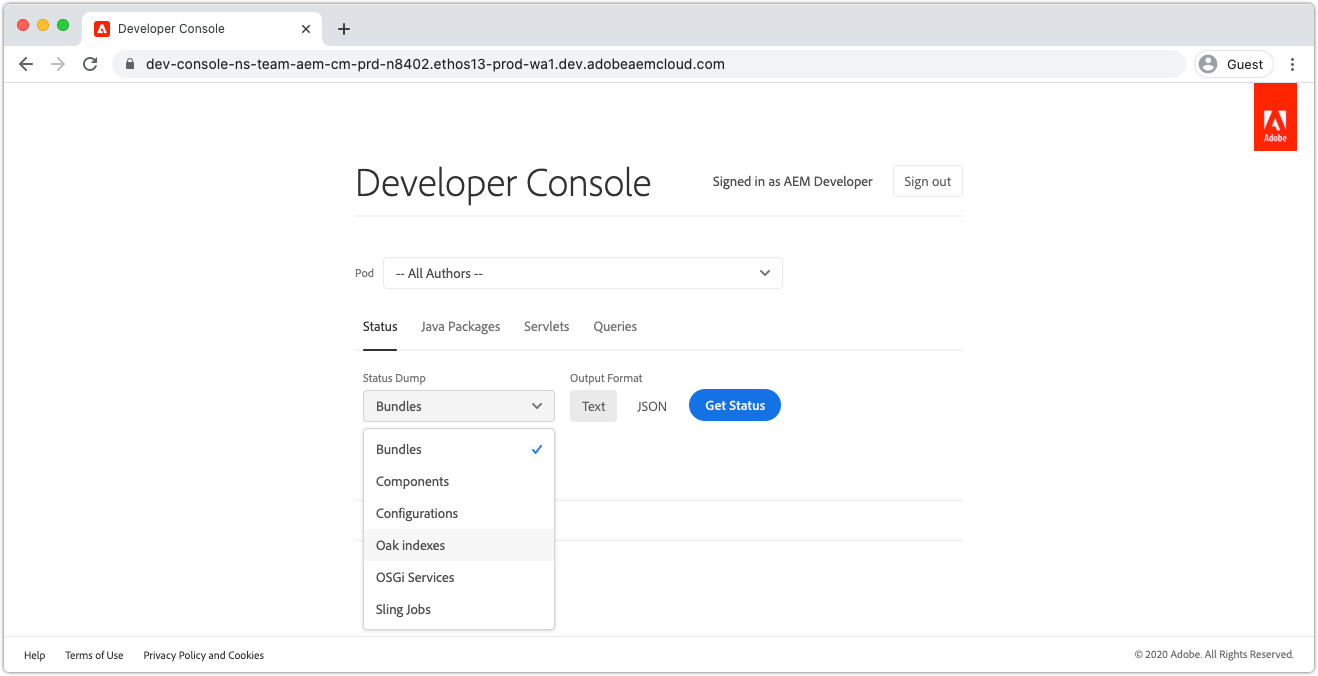Select the JSON output format
This screenshot has width=1318, height=676.
tap(652, 406)
